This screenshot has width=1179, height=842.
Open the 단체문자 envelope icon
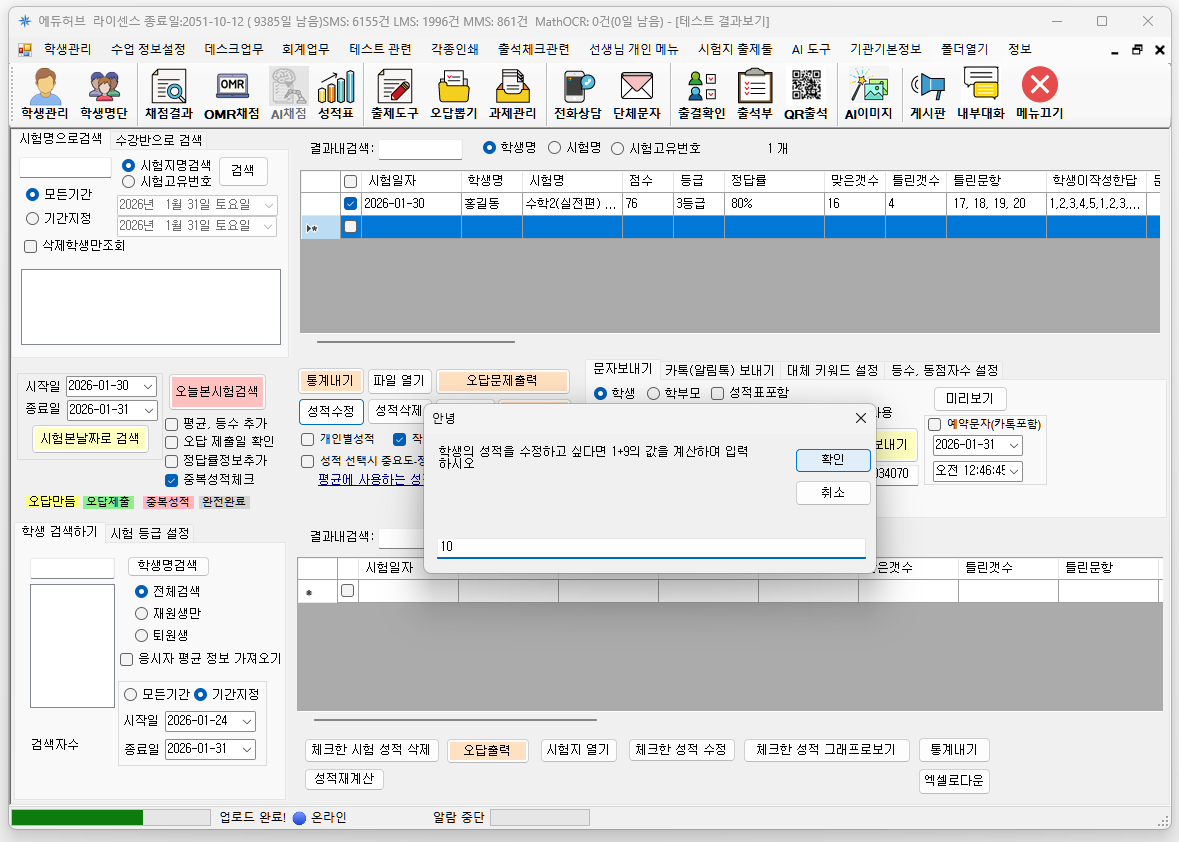(636, 94)
